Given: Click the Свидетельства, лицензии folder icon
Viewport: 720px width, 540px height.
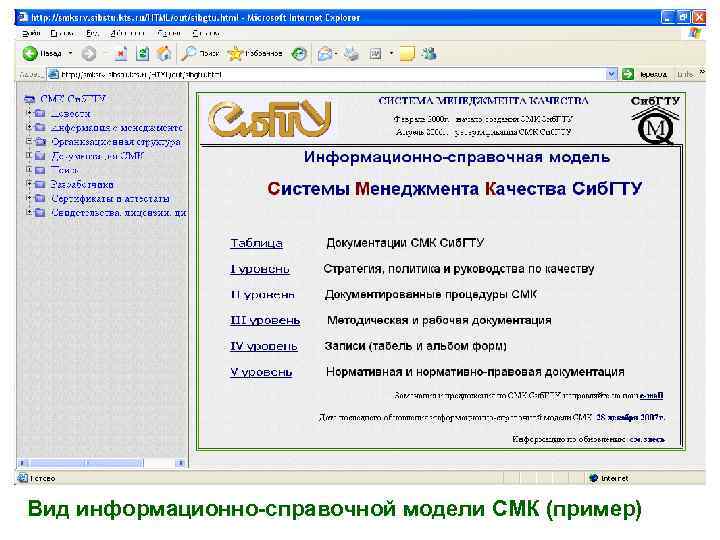Looking at the screenshot, I should [40, 213].
